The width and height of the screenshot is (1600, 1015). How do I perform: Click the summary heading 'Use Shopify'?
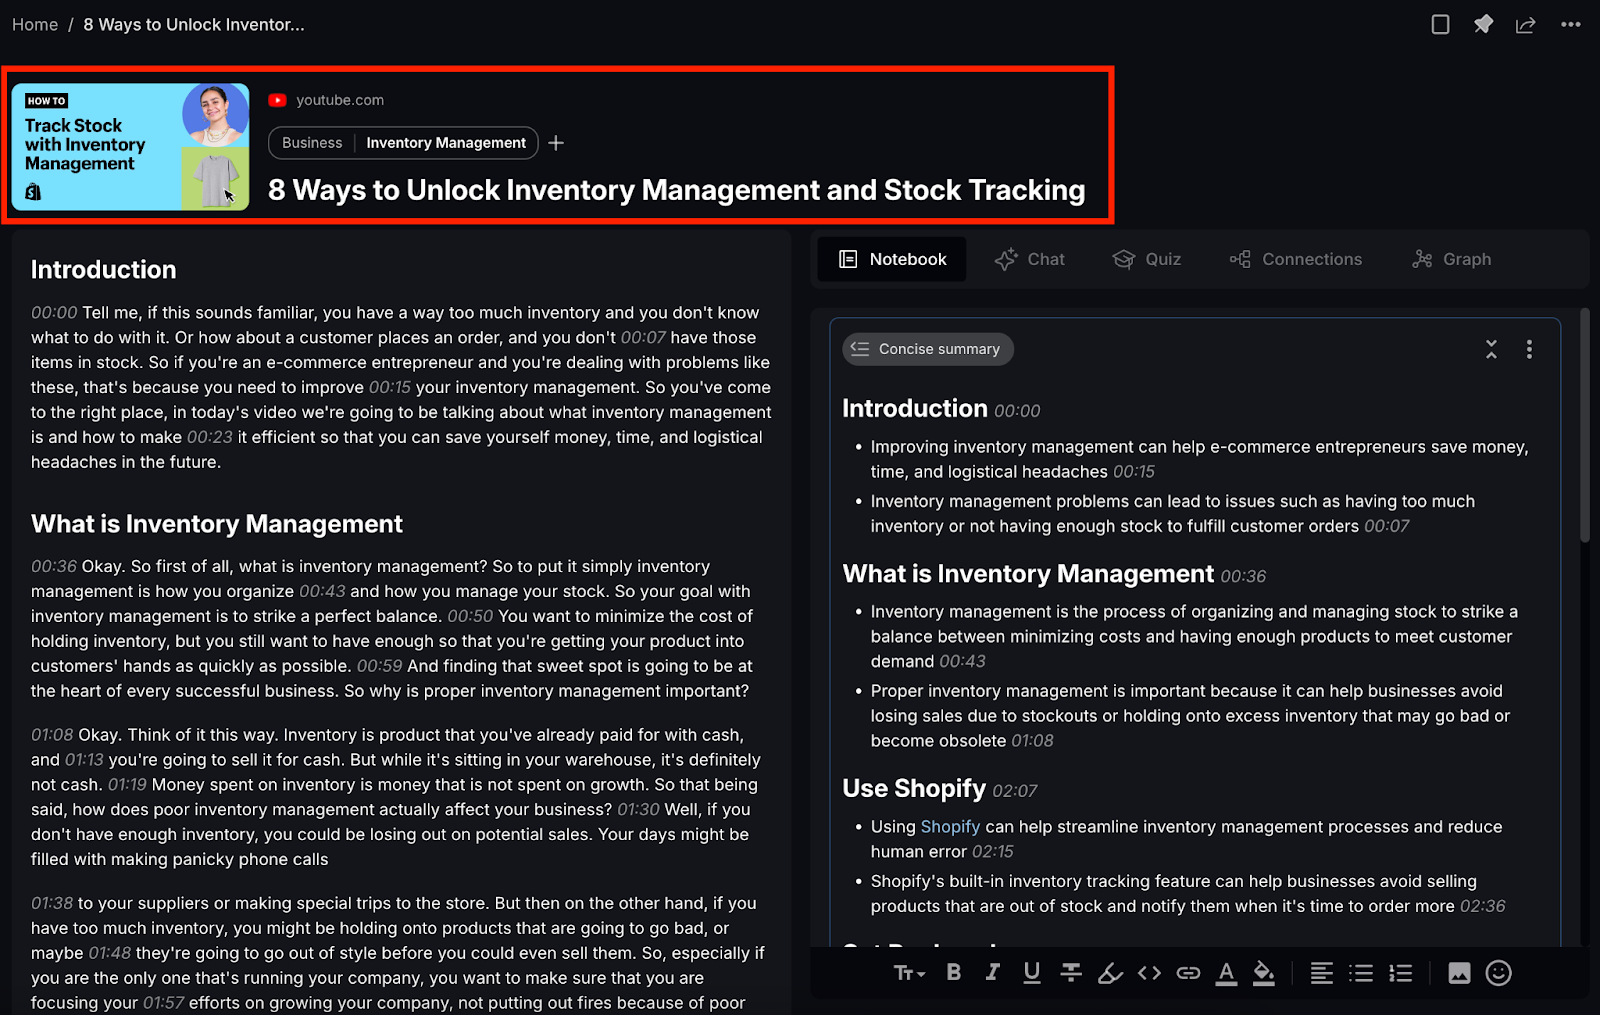point(914,789)
